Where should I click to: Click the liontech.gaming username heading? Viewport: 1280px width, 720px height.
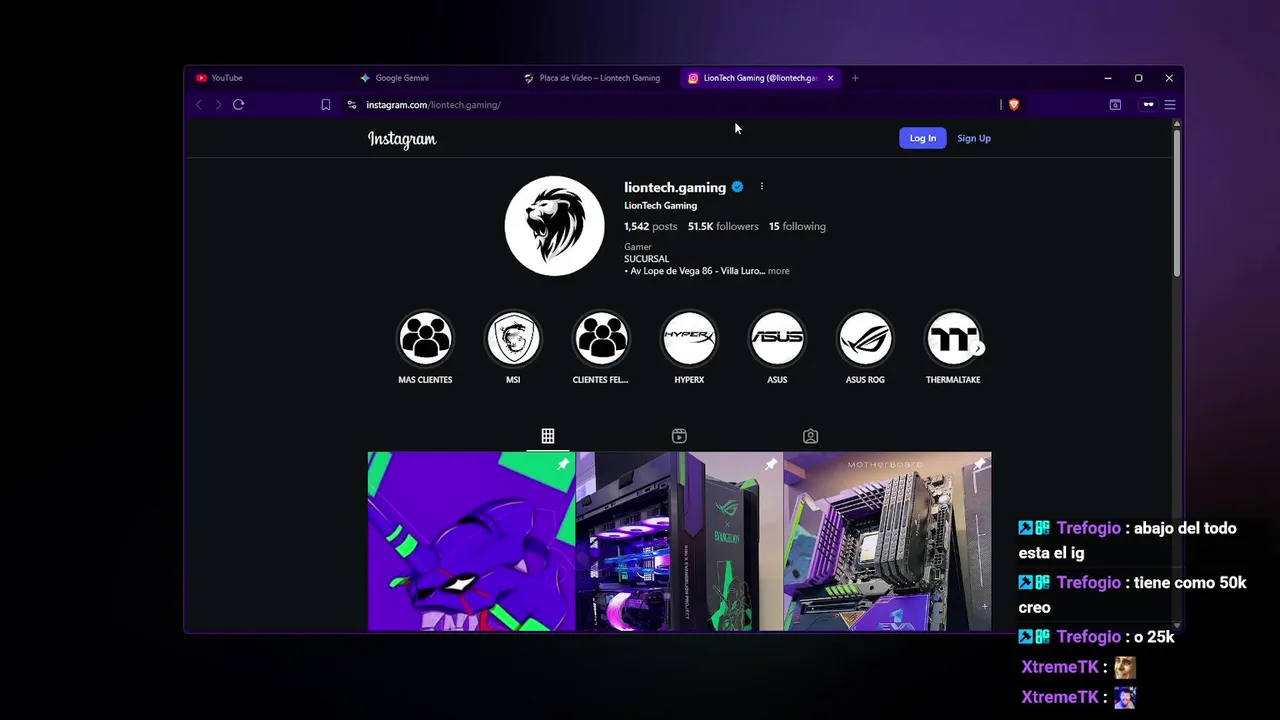coord(675,187)
